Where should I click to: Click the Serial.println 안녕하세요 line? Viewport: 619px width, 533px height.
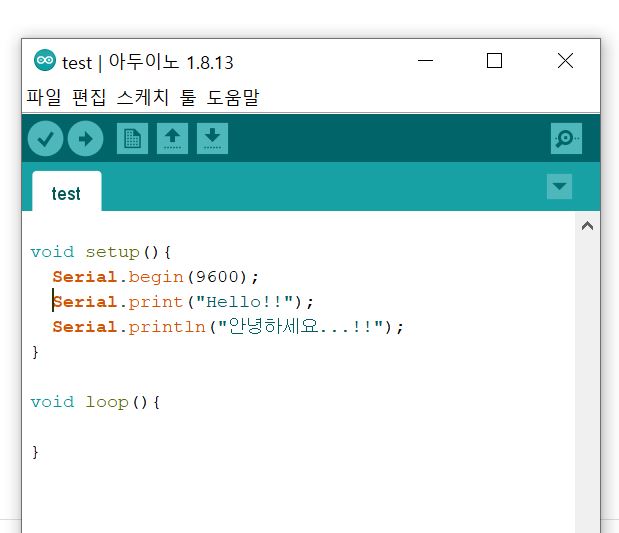[228, 327]
